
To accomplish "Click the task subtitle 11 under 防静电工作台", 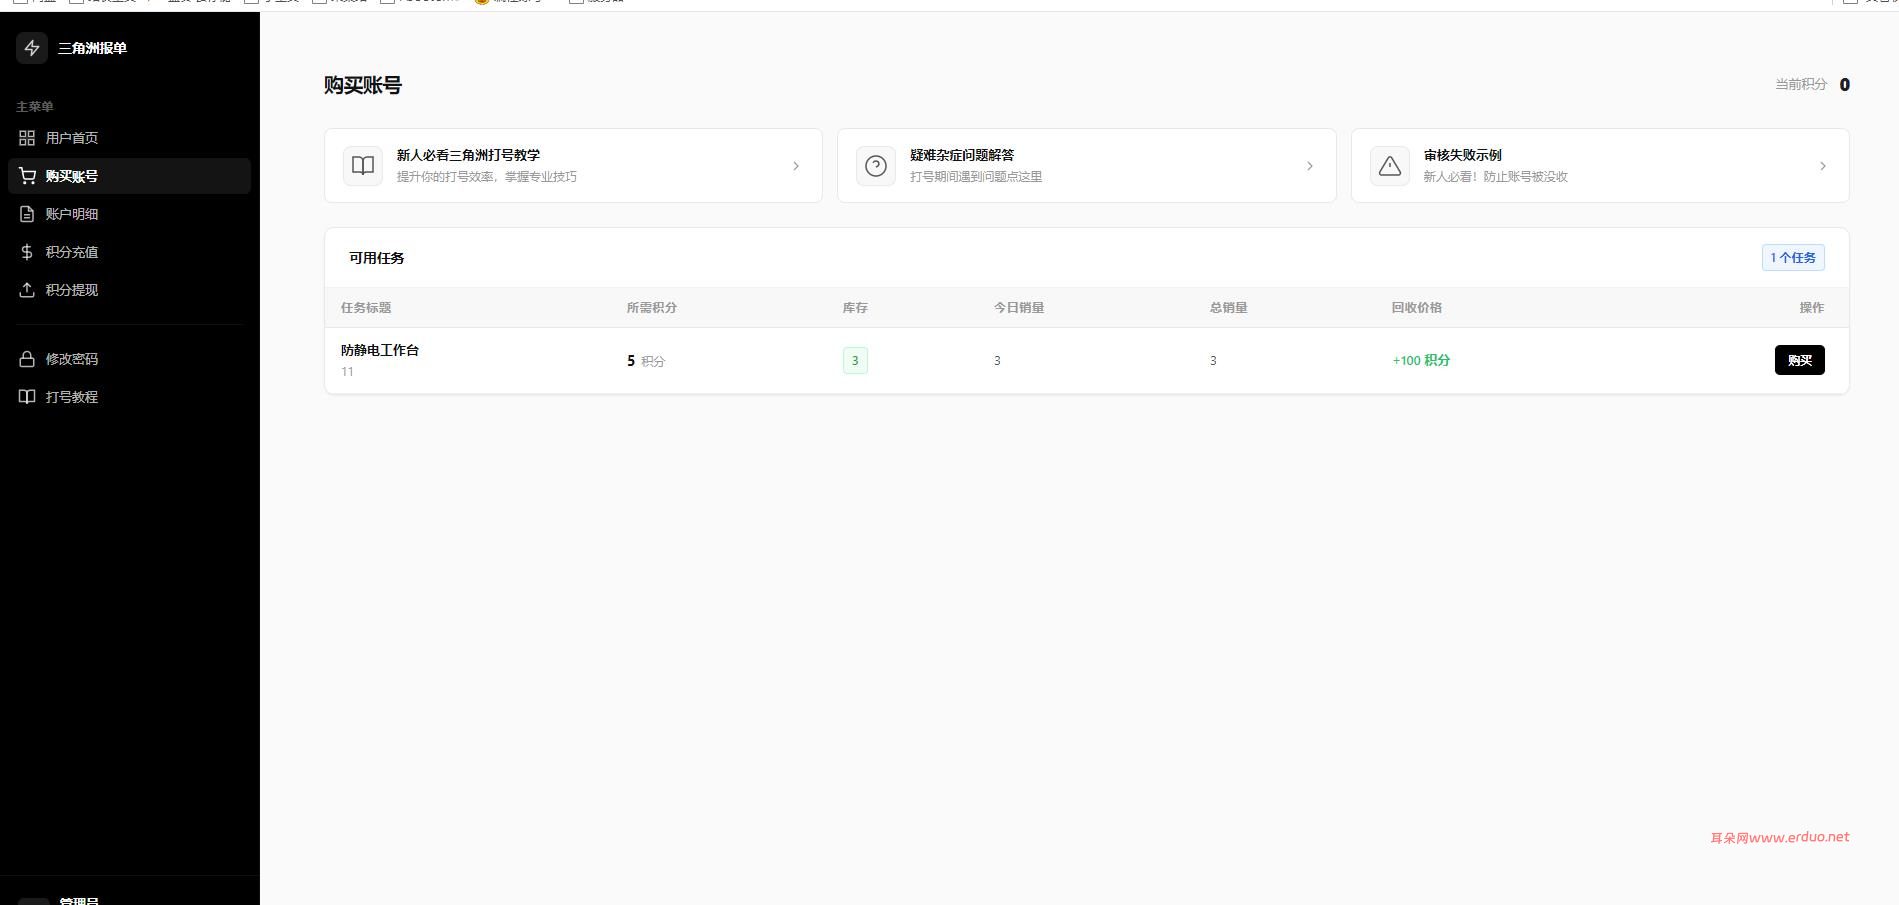I will [x=347, y=372].
